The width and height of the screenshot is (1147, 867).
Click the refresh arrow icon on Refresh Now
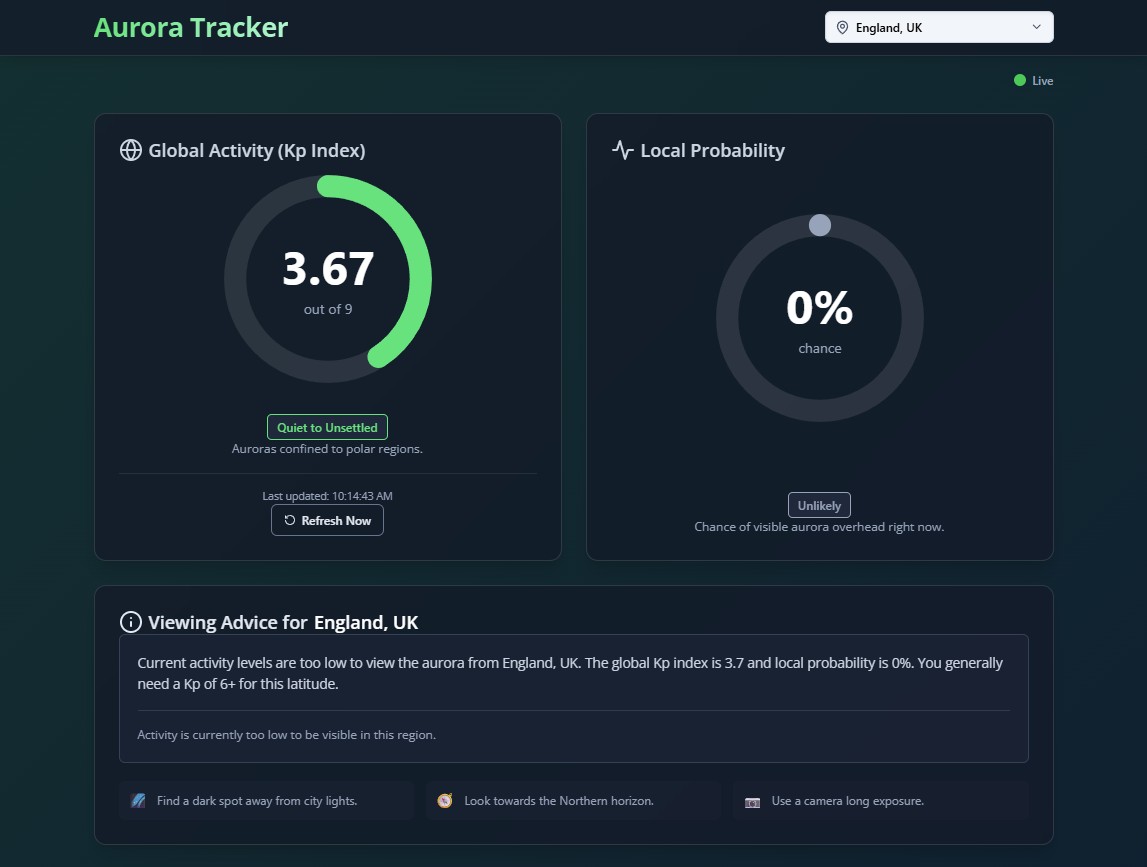pos(291,520)
